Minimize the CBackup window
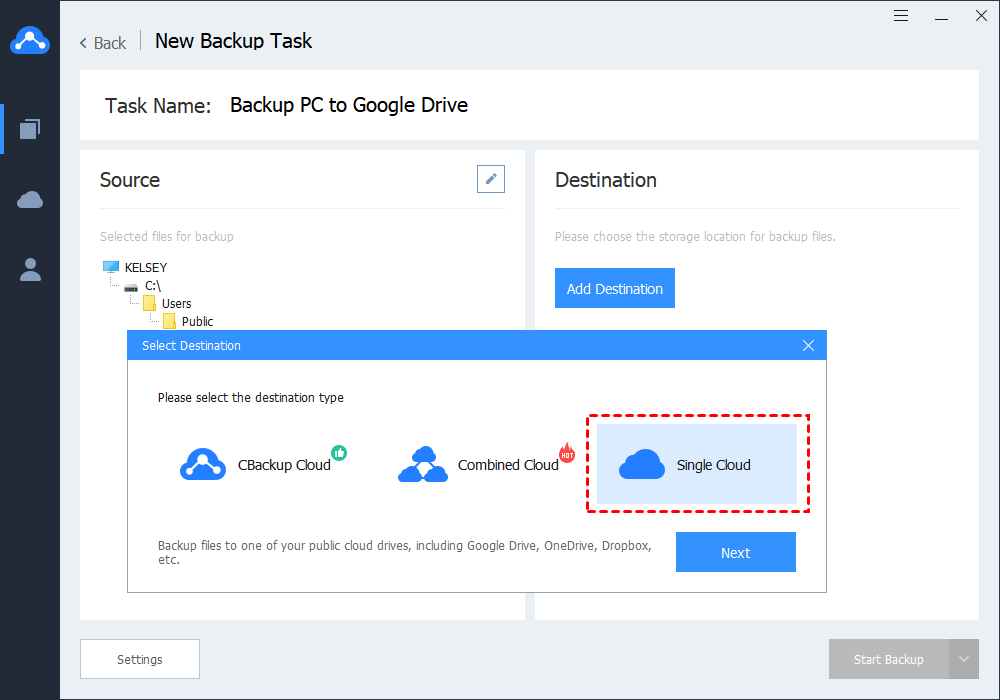The image size is (1000, 700). (941, 19)
